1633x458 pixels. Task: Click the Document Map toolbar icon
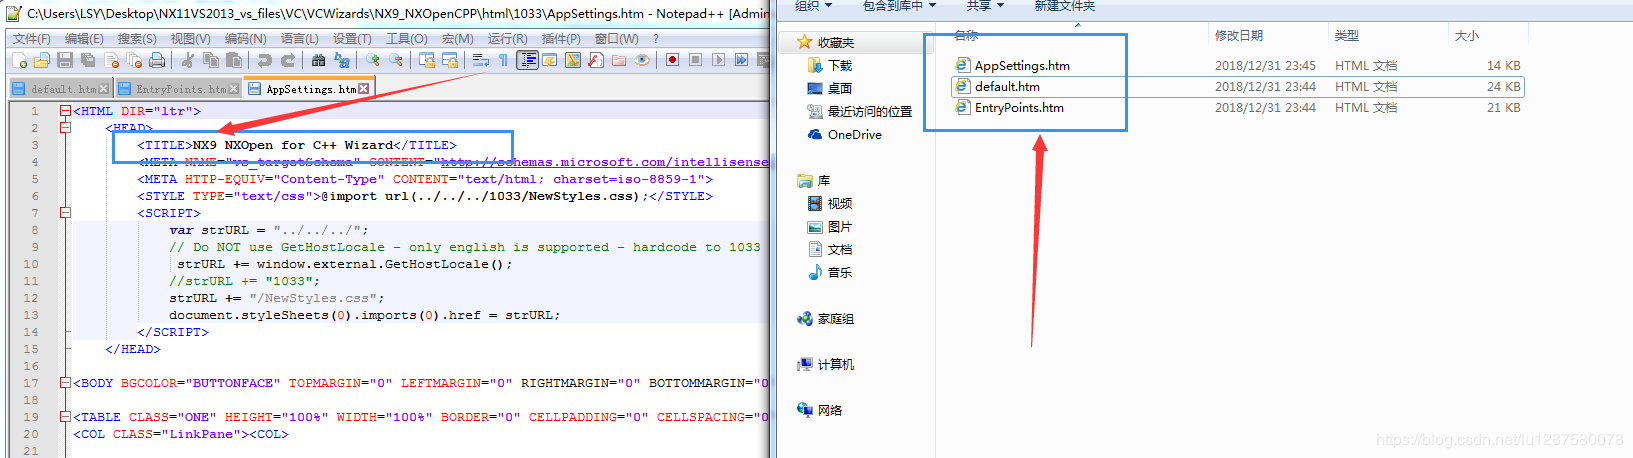(572, 60)
